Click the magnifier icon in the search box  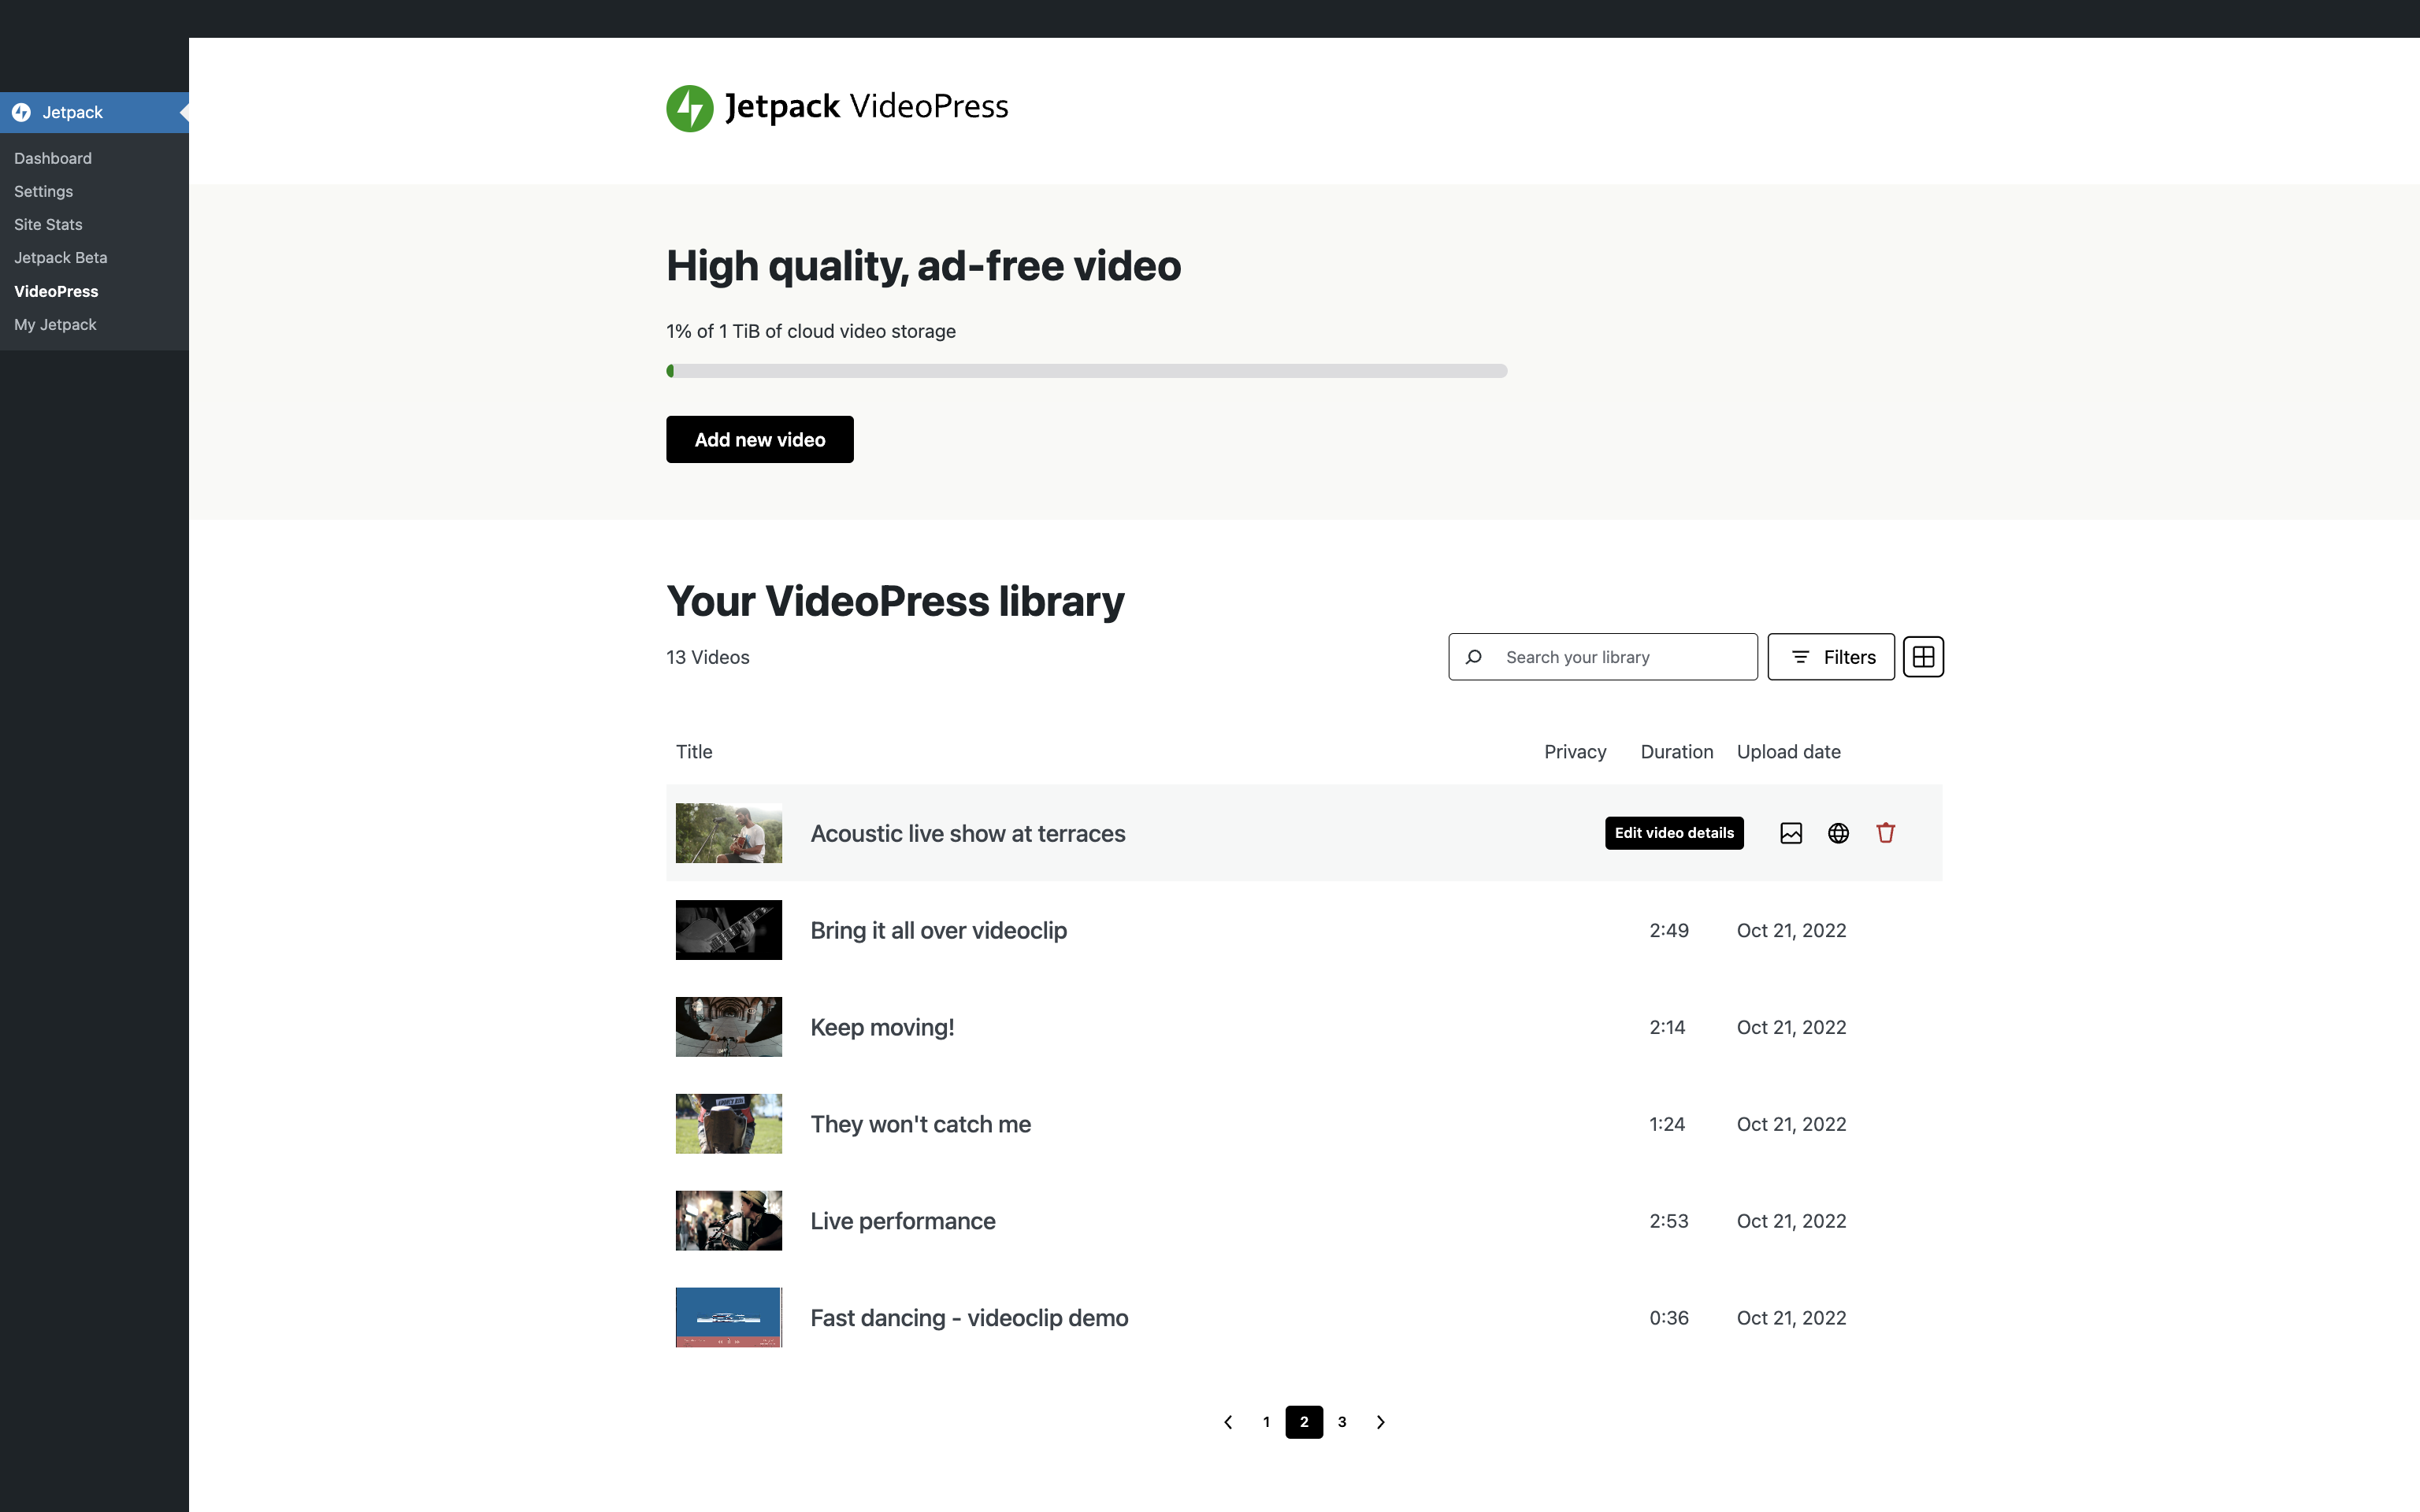pyautogui.click(x=1473, y=657)
